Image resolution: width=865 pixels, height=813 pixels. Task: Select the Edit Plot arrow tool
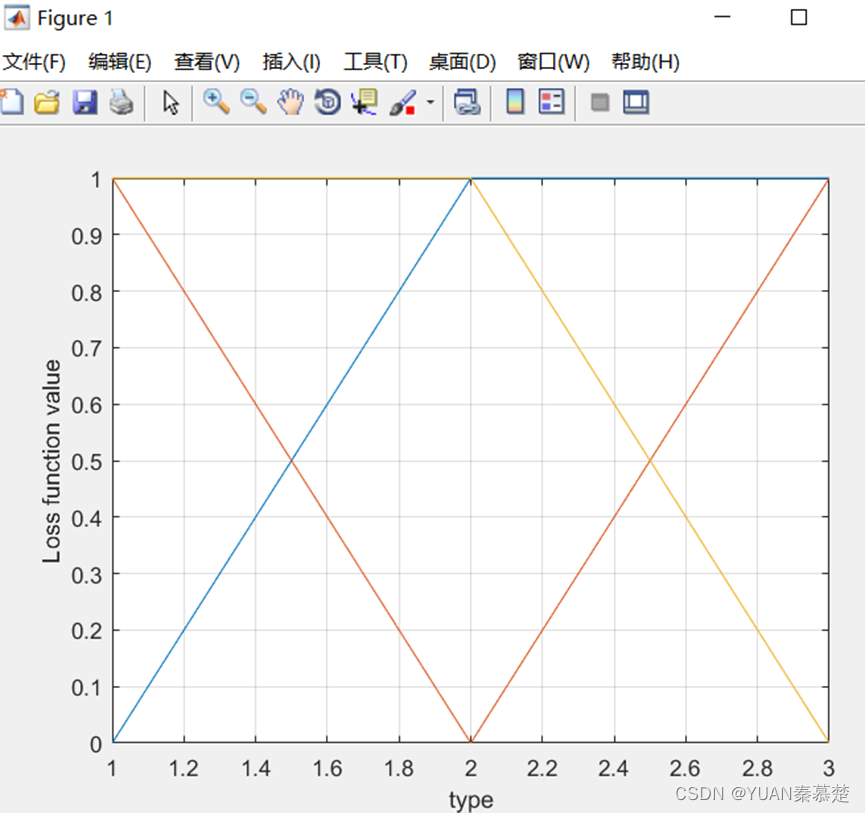[x=171, y=103]
